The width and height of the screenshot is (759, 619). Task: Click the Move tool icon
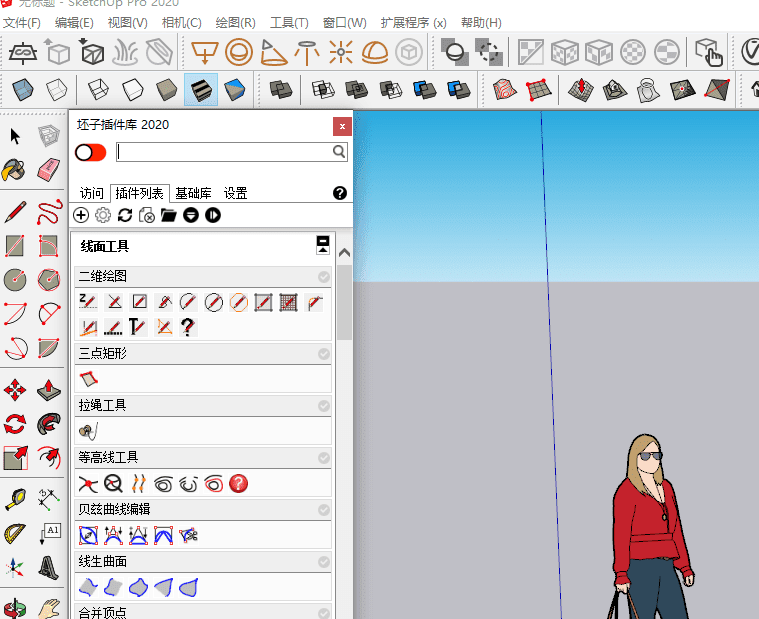15,389
